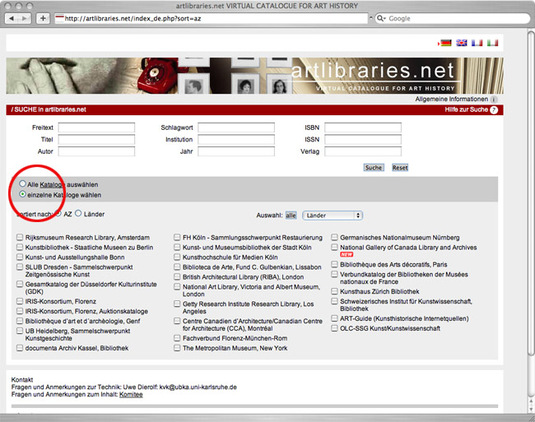The height and width of the screenshot is (422, 535).
Task: Check IRIS-Konsortium, Florenz, Auktionskataloge
Action: coord(20,311)
